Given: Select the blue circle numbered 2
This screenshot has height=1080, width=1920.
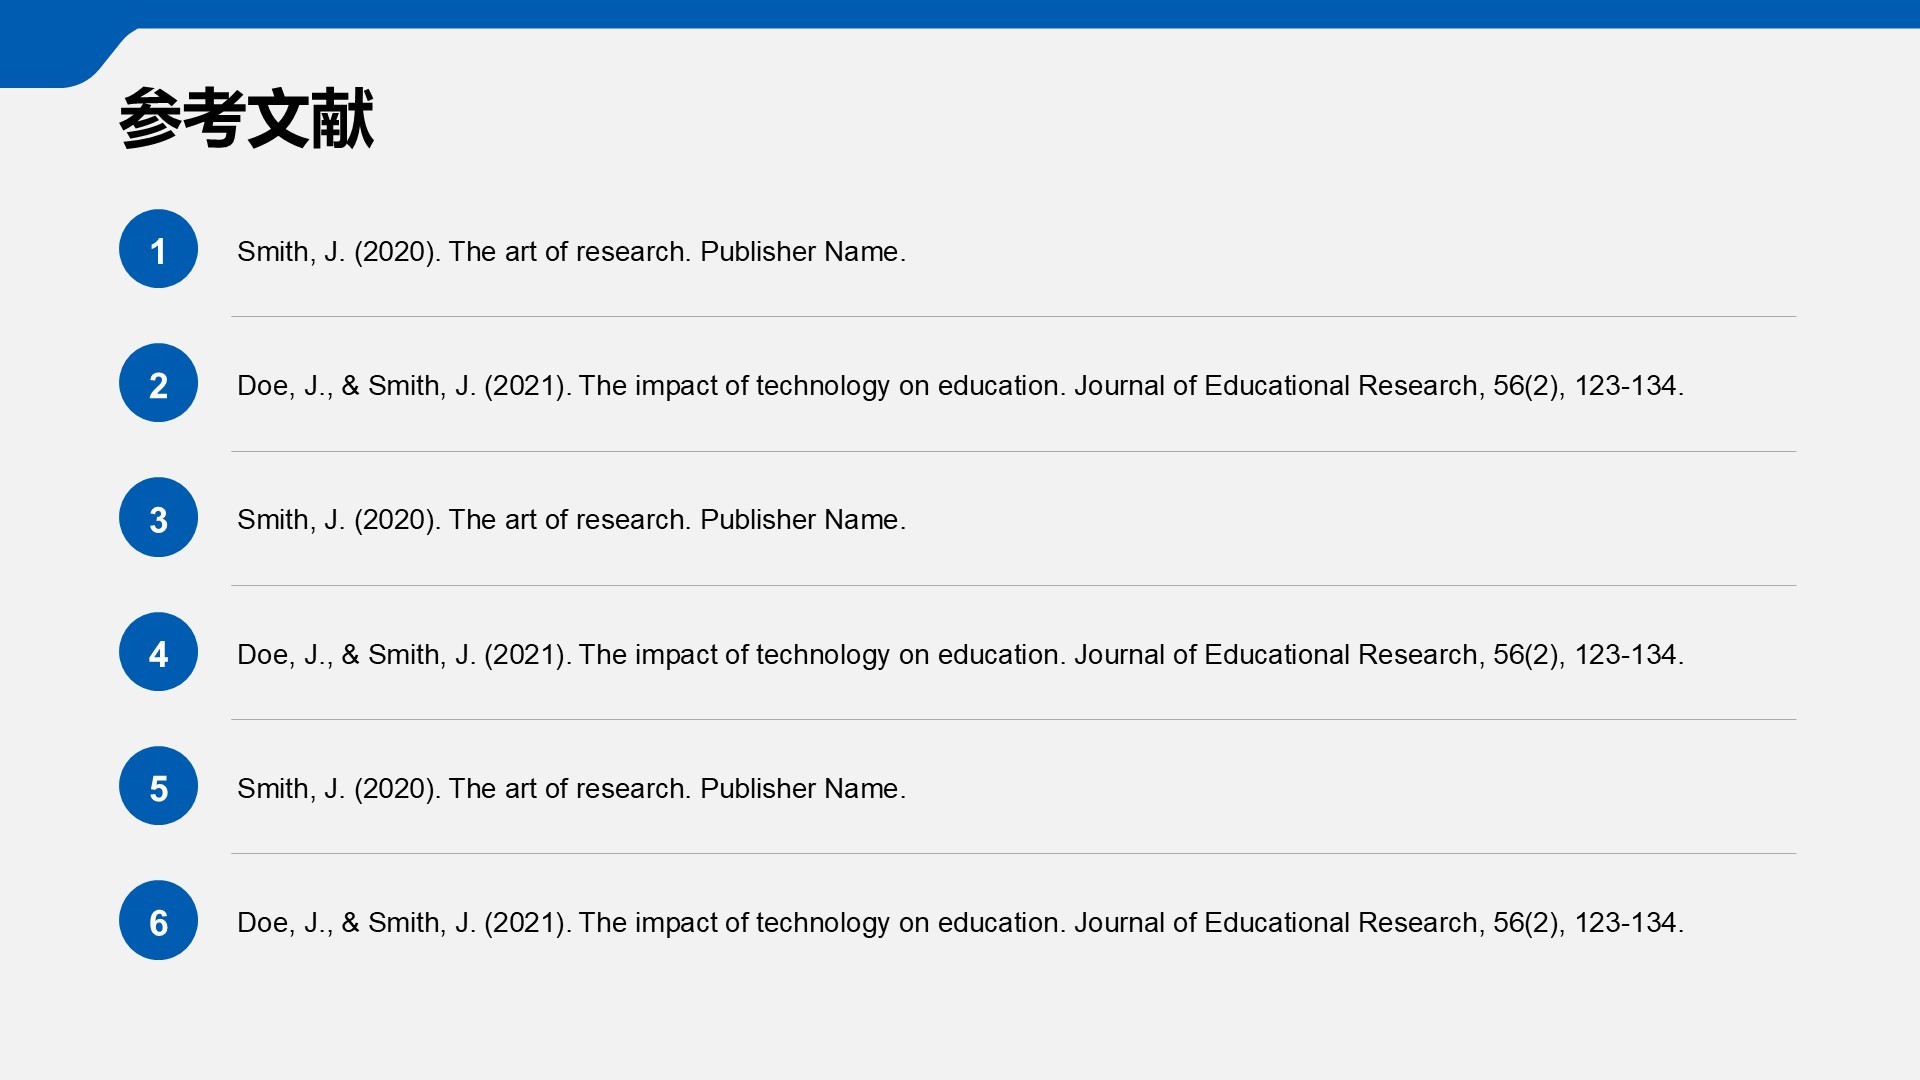Looking at the screenshot, I should pos(158,383).
